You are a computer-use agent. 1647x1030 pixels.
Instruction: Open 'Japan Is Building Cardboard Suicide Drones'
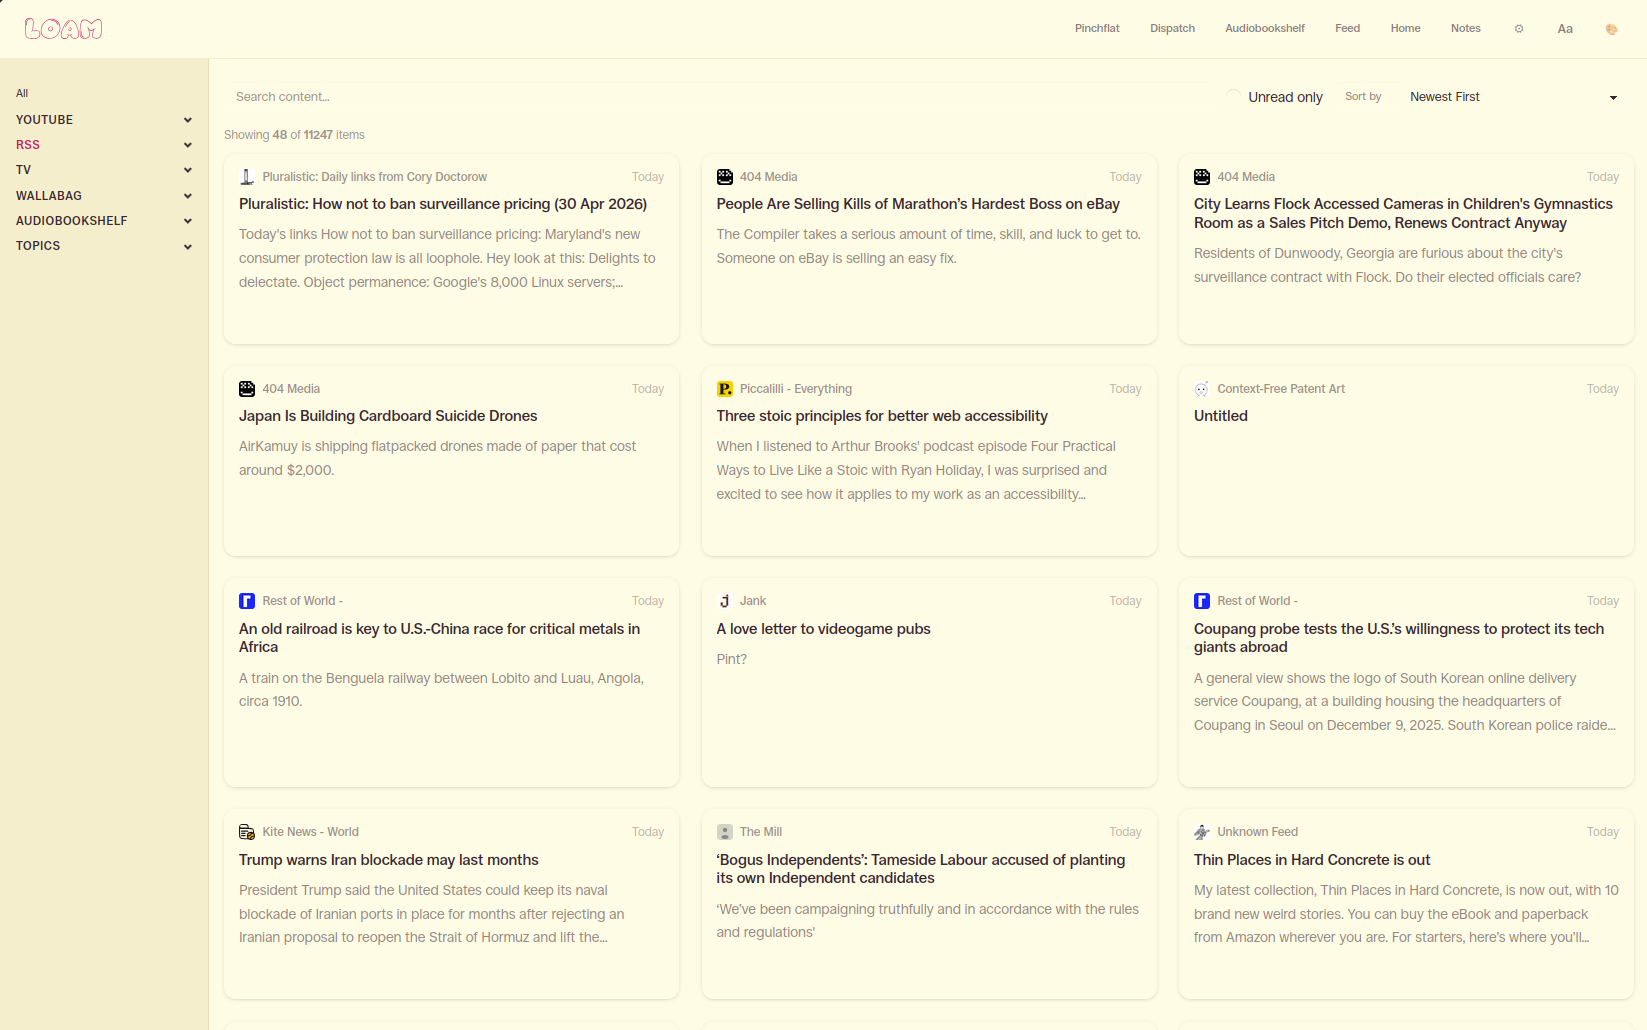pos(388,416)
